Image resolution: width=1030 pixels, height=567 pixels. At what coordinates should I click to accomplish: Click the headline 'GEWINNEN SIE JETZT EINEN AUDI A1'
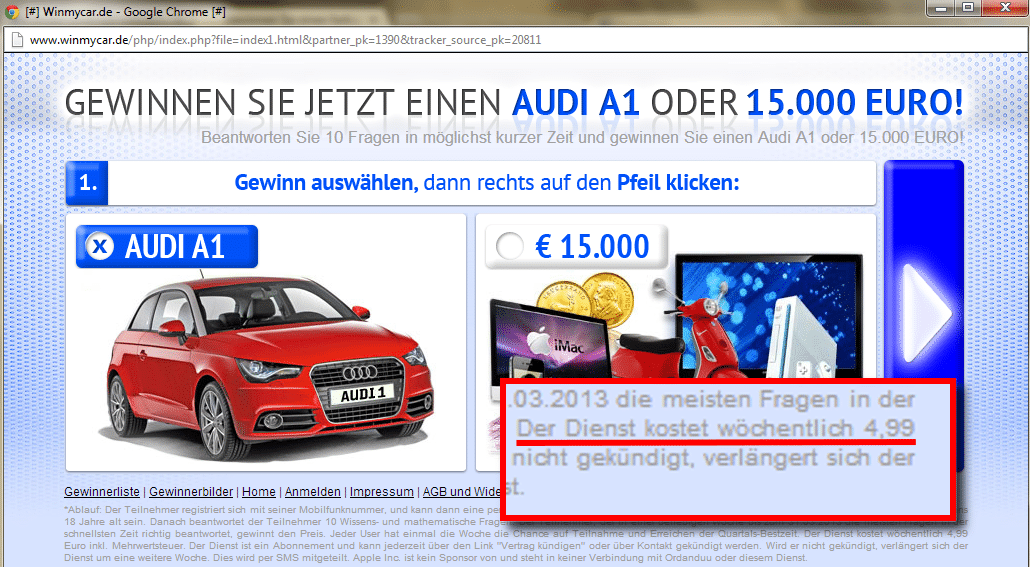tap(352, 102)
